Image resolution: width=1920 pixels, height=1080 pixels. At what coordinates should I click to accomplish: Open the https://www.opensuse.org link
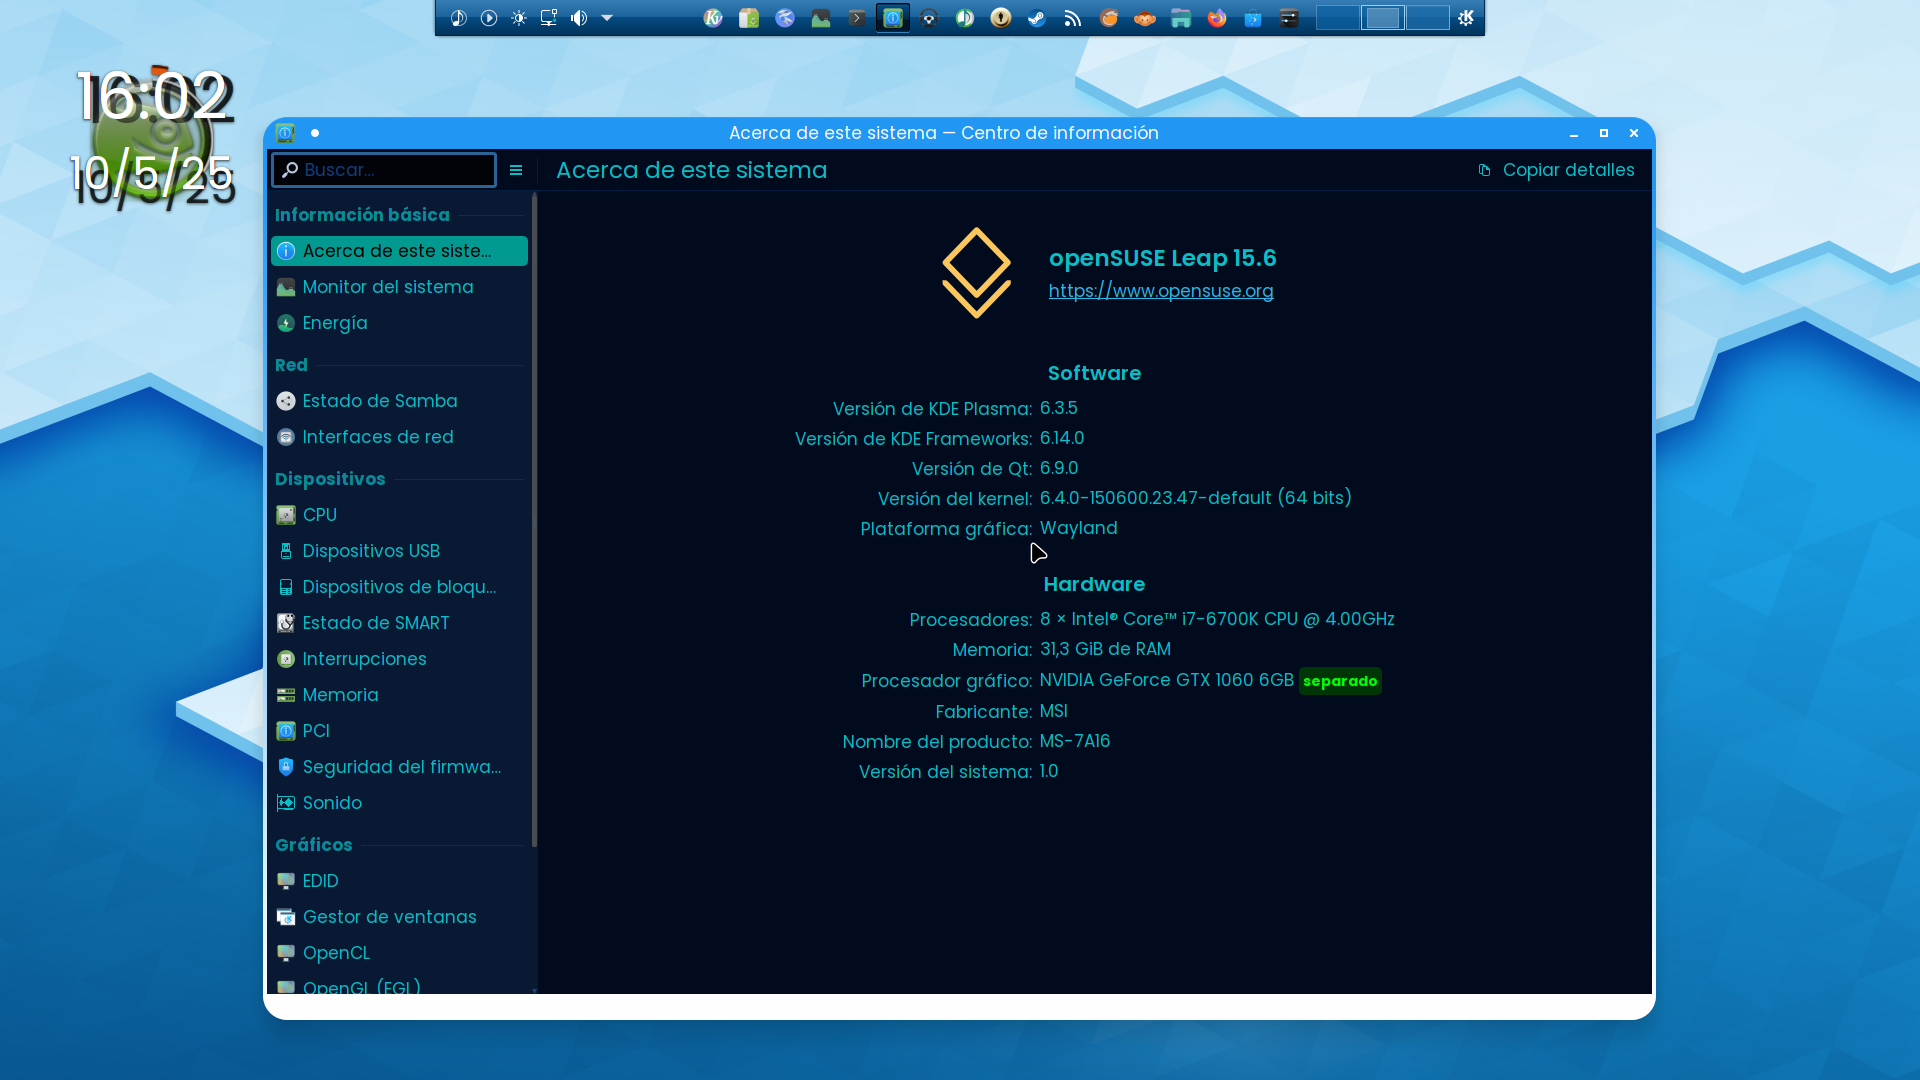coord(1161,291)
